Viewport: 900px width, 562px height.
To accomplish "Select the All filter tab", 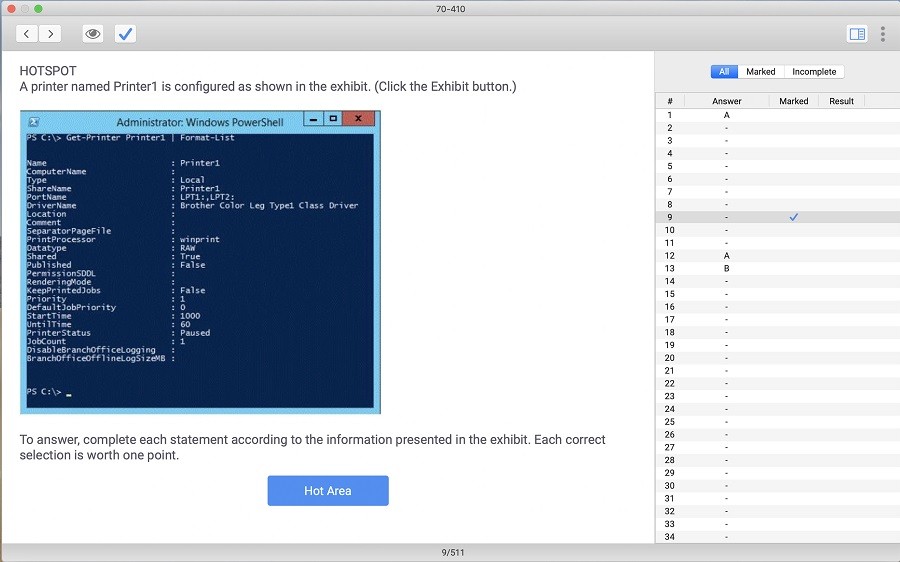I will click(724, 71).
